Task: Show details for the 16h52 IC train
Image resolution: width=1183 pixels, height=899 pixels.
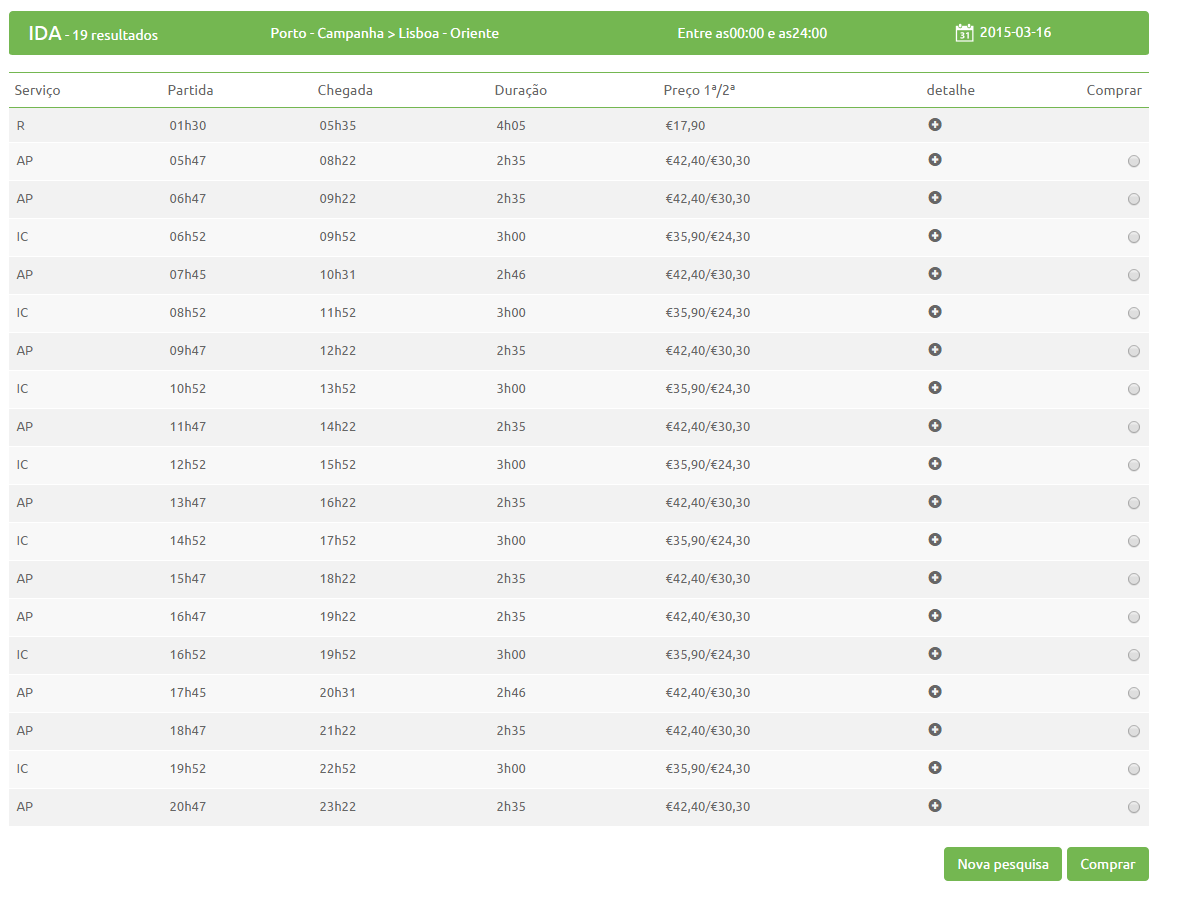Action: tap(935, 653)
